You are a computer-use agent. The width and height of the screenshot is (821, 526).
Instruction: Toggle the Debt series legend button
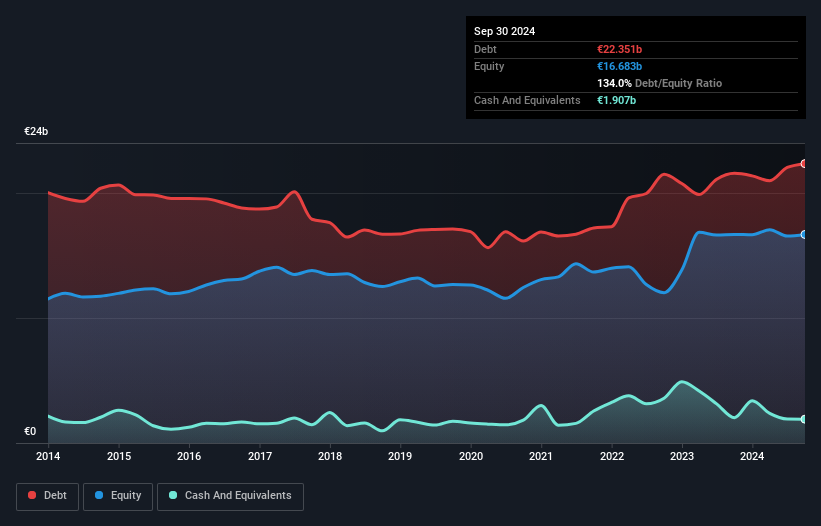(48, 496)
